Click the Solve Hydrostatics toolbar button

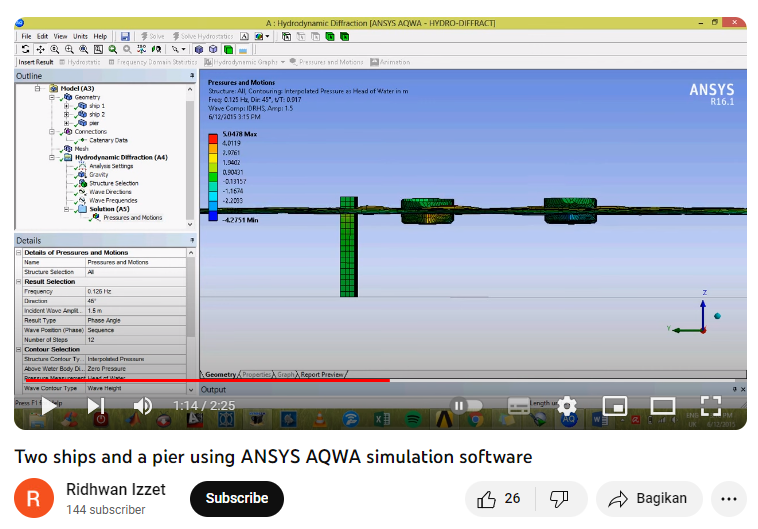(203, 36)
